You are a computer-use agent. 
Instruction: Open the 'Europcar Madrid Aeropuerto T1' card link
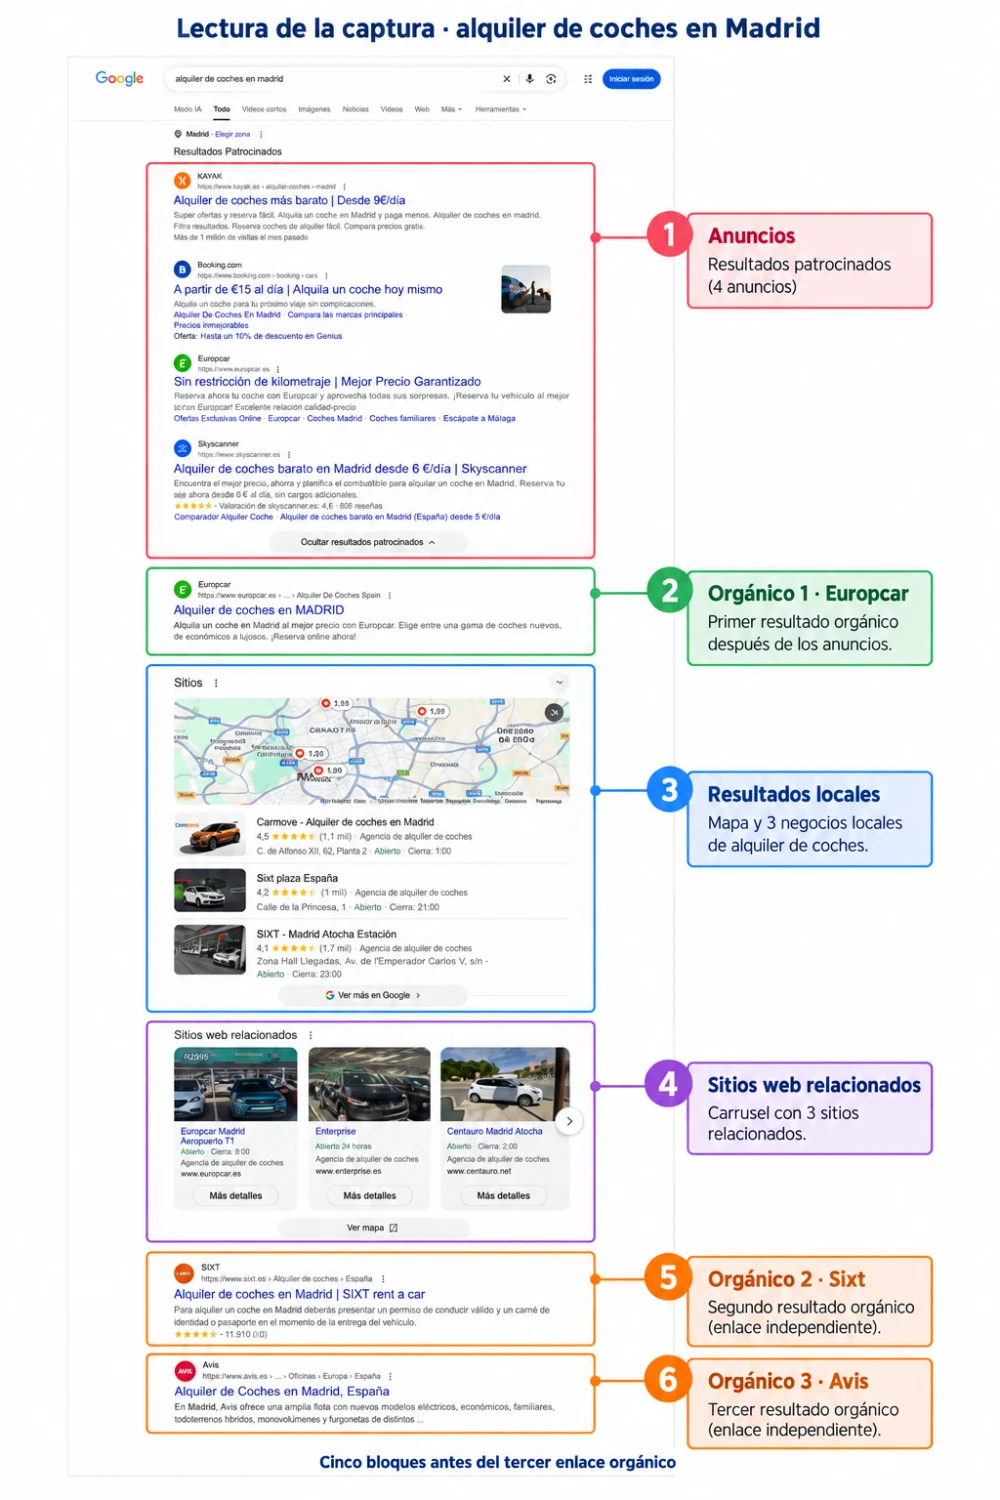coord(212,1136)
